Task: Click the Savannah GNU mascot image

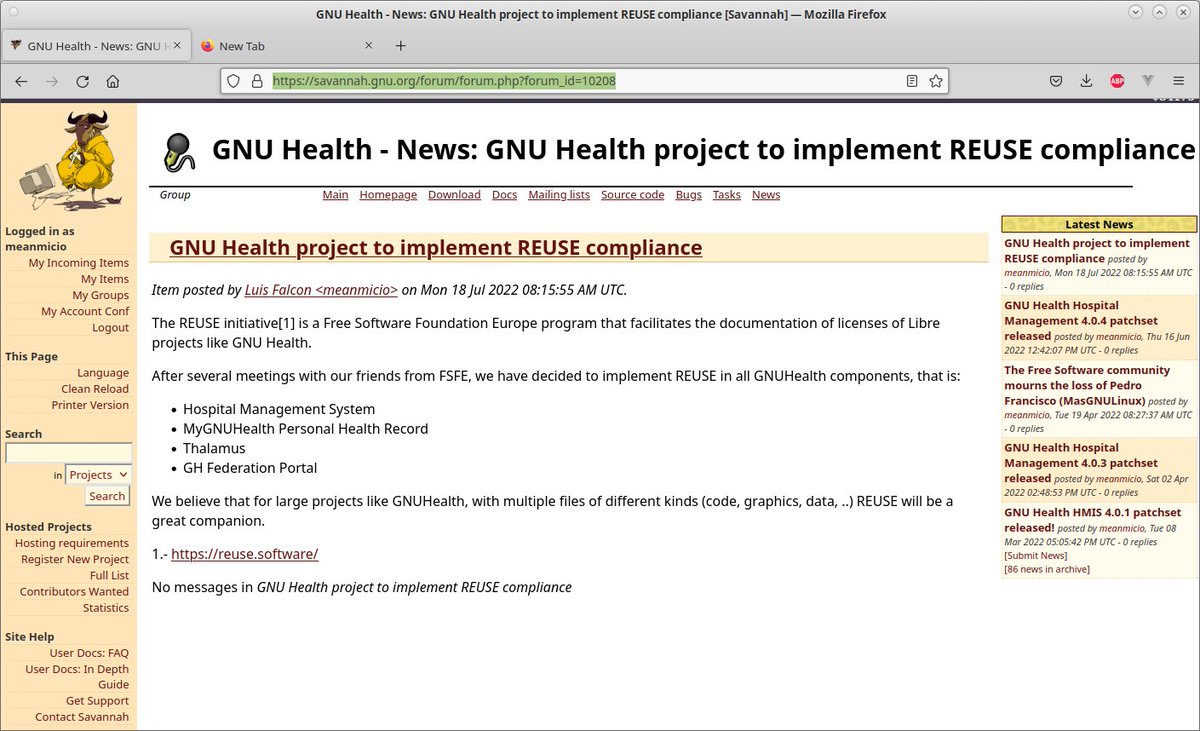Action: [x=68, y=160]
